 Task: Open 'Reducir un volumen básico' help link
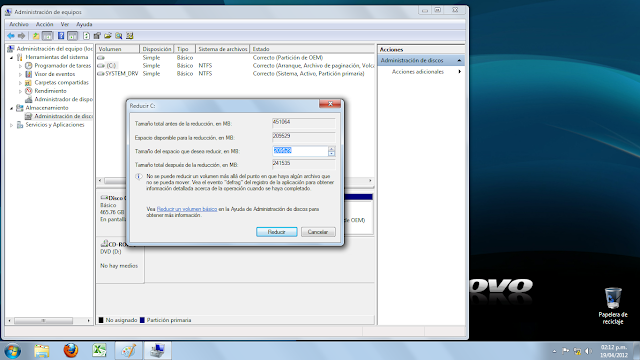(187, 209)
